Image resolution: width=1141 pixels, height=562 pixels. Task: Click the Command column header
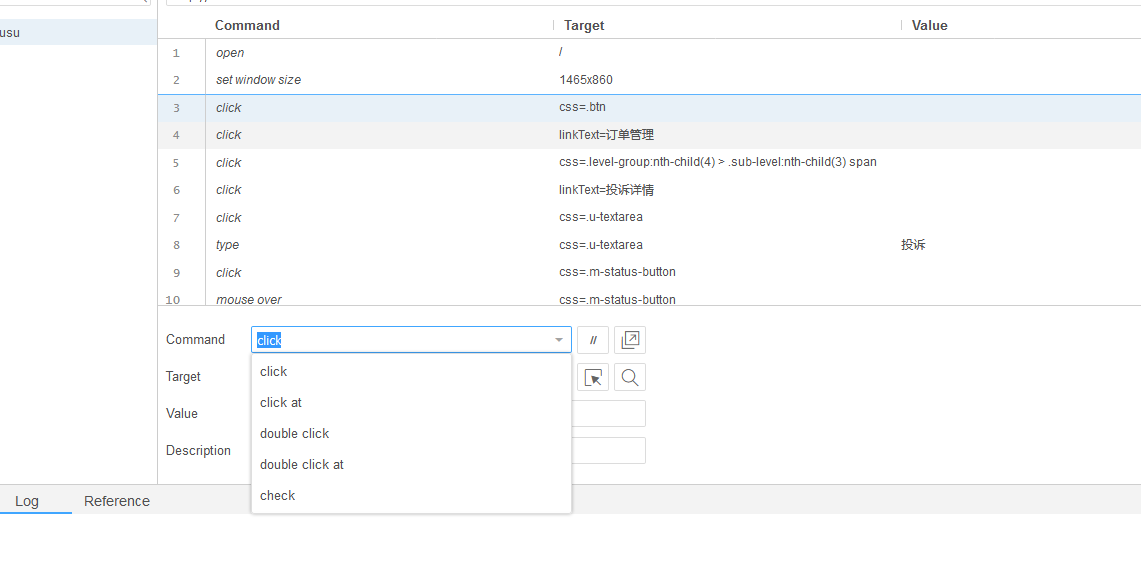[x=247, y=25]
